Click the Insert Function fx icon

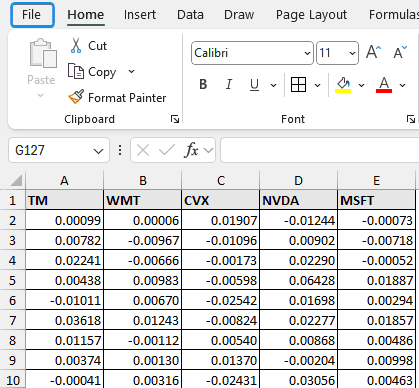click(x=191, y=151)
